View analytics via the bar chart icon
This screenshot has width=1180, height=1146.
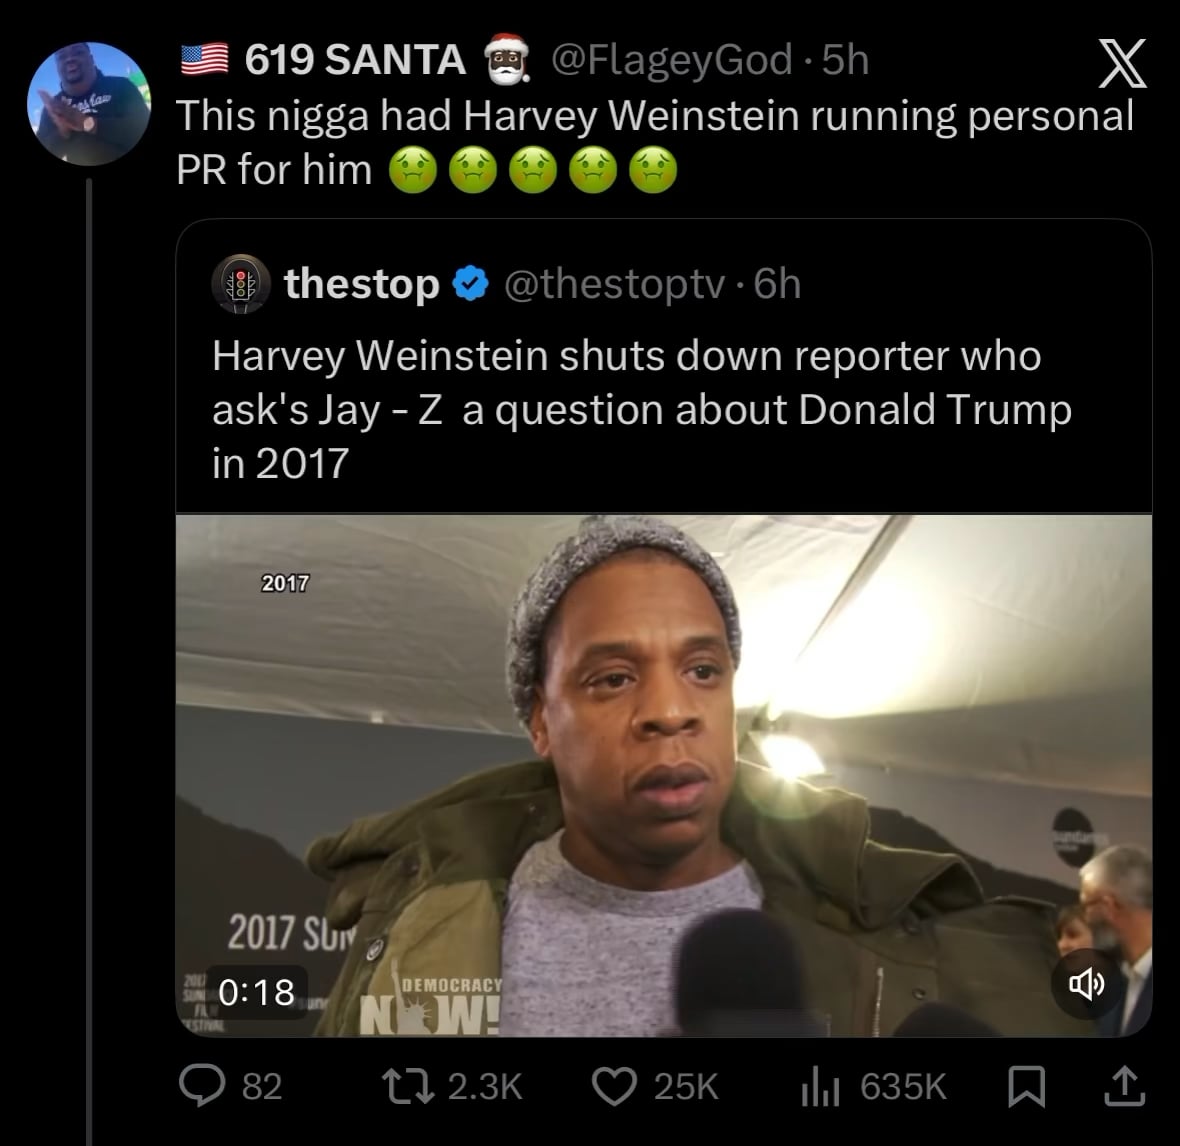[x=816, y=1086]
